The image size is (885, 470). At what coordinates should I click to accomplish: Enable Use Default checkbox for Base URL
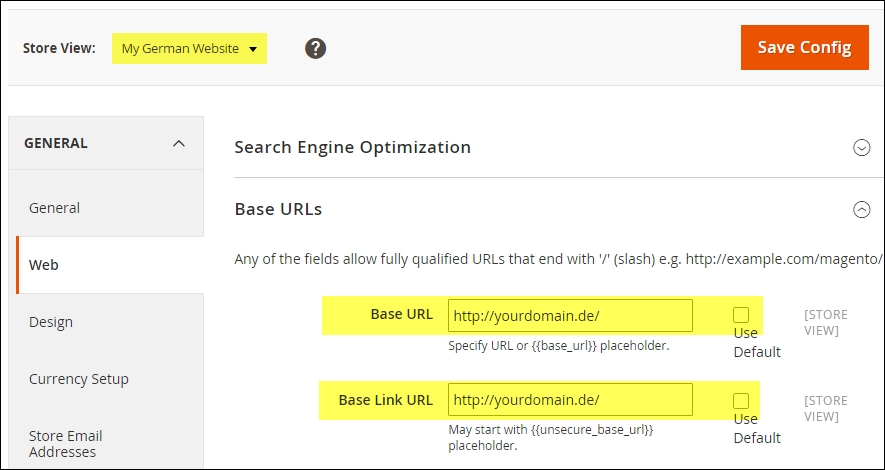point(741,315)
